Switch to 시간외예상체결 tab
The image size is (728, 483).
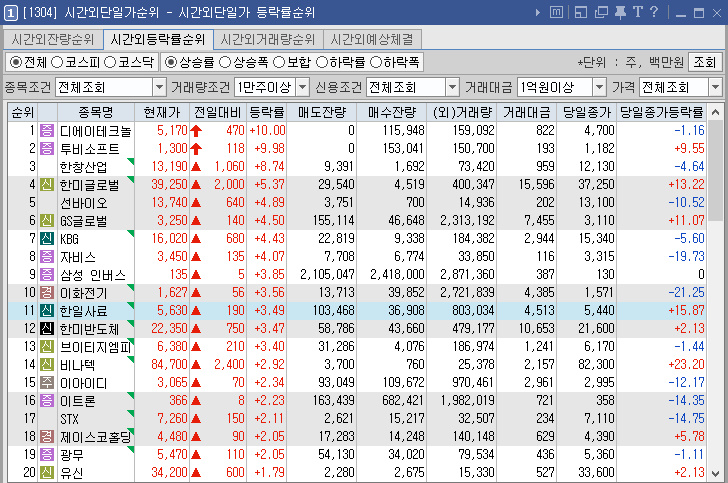pyautogui.click(x=372, y=40)
